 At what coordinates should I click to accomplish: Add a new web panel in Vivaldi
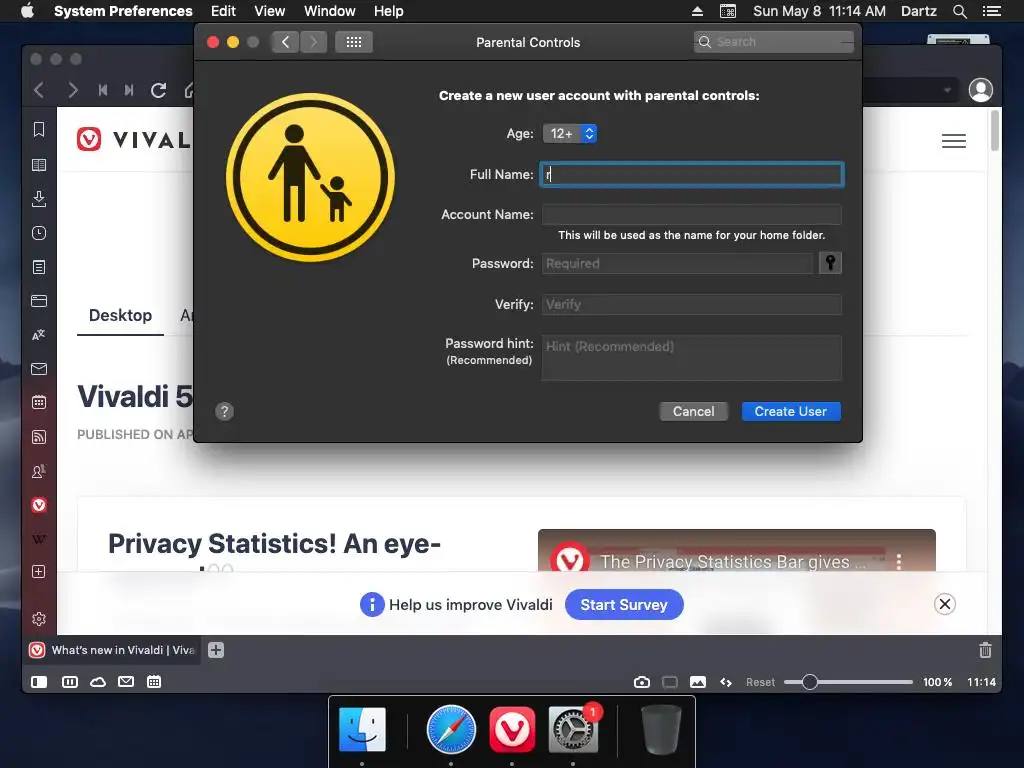(x=39, y=571)
